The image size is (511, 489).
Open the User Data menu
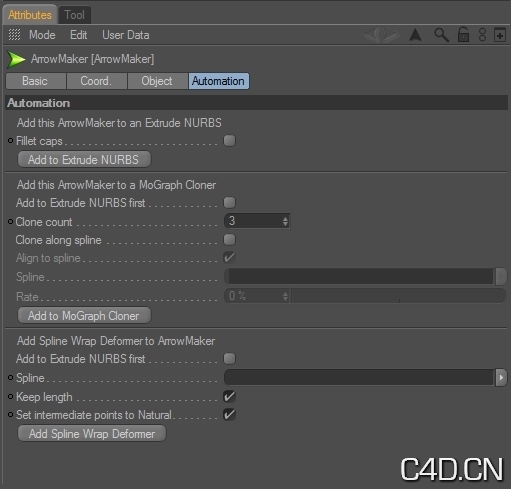(126, 35)
